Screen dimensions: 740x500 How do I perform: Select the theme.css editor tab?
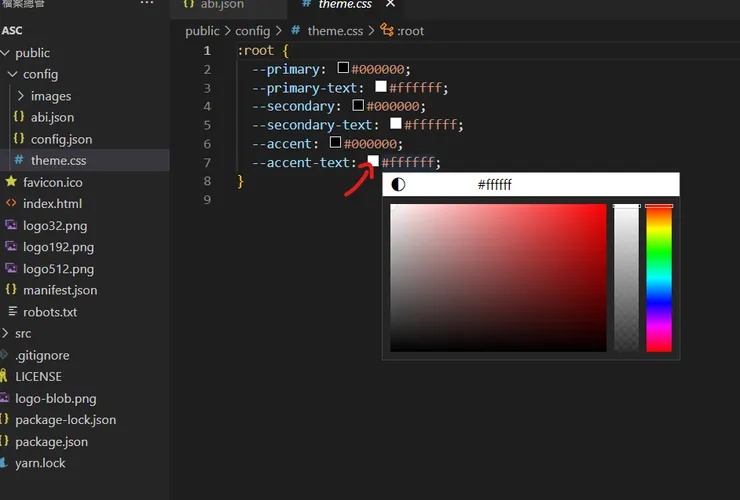[345, 5]
